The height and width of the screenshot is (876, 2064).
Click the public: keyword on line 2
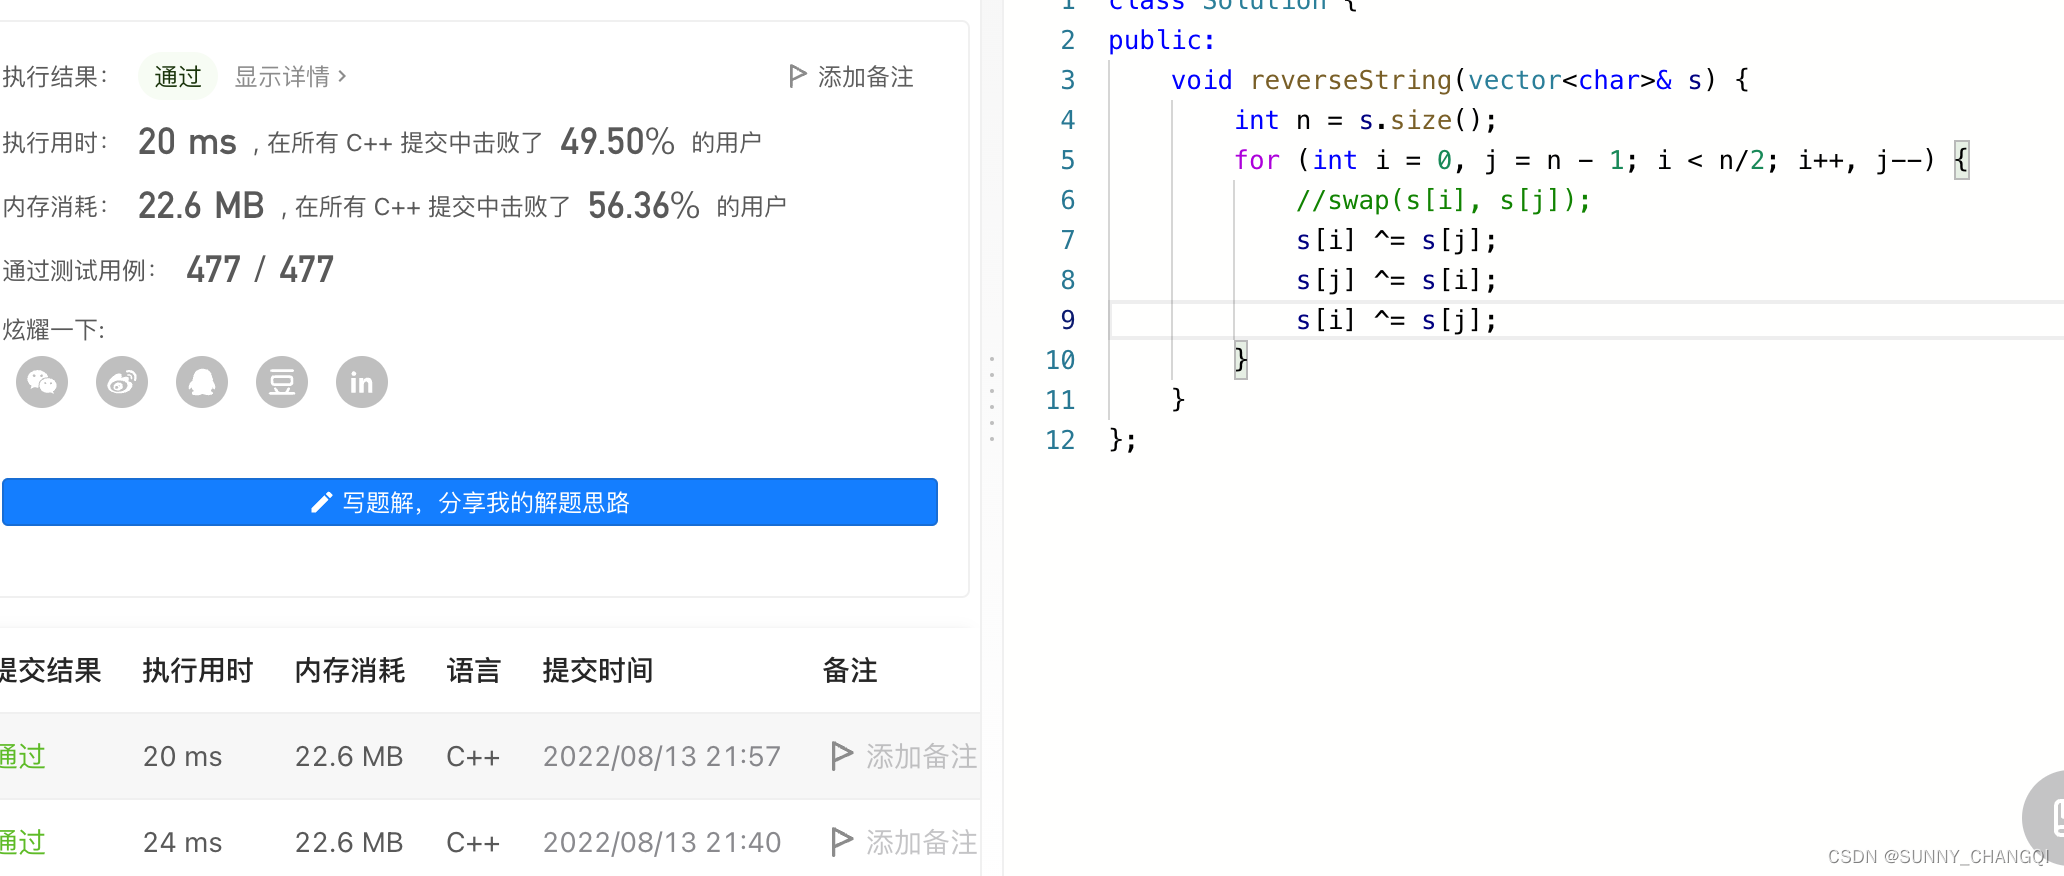click(x=1161, y=40)
